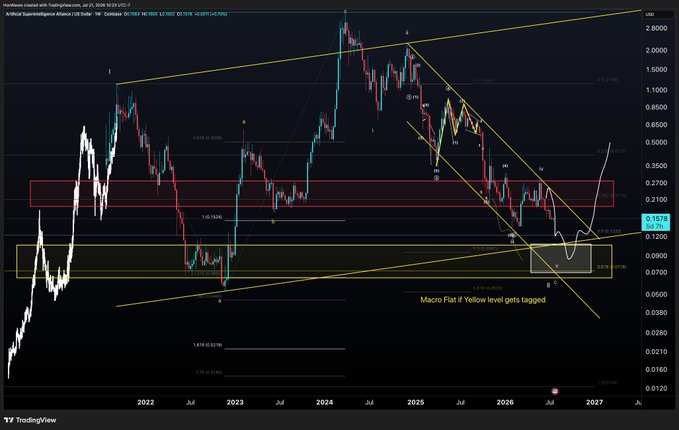This screenshot has width=679, height=430.
Task: Select the yellow wave b label
Action: coord(273,222)
